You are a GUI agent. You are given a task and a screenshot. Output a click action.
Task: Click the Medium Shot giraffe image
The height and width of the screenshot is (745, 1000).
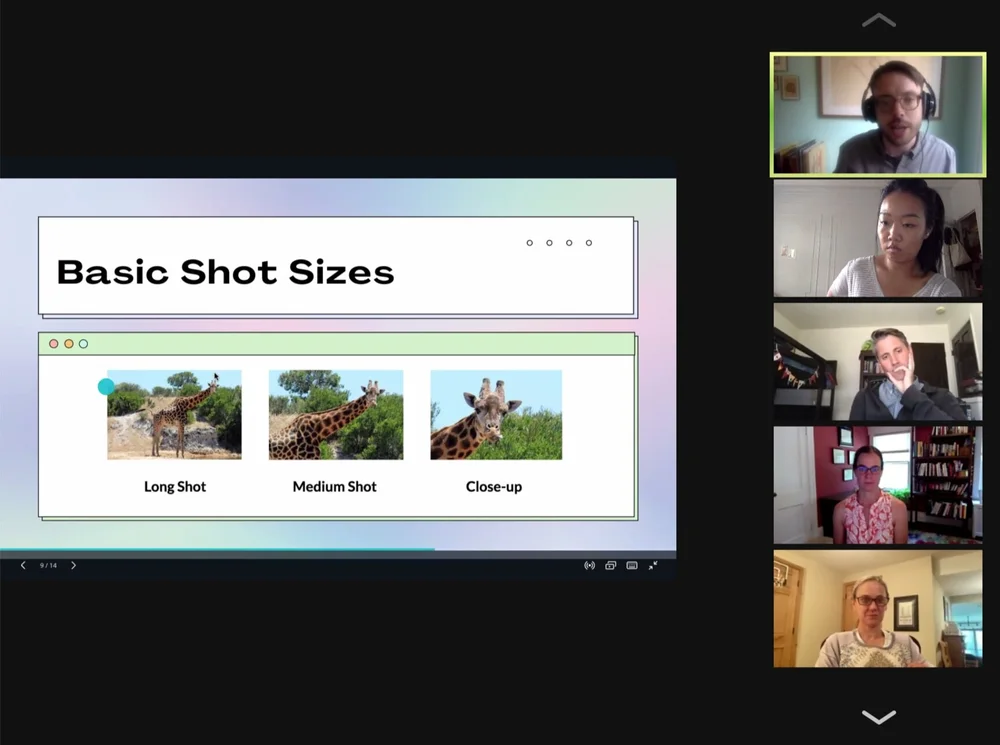[336, 415]
